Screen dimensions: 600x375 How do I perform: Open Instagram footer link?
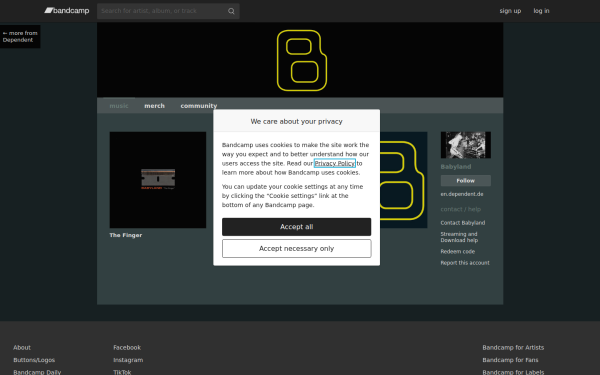coord(128,360)
